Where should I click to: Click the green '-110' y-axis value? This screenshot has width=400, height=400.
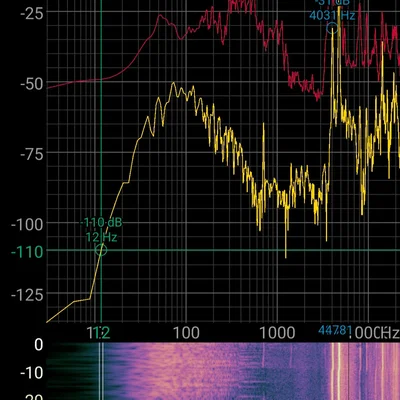click(27, 252)
